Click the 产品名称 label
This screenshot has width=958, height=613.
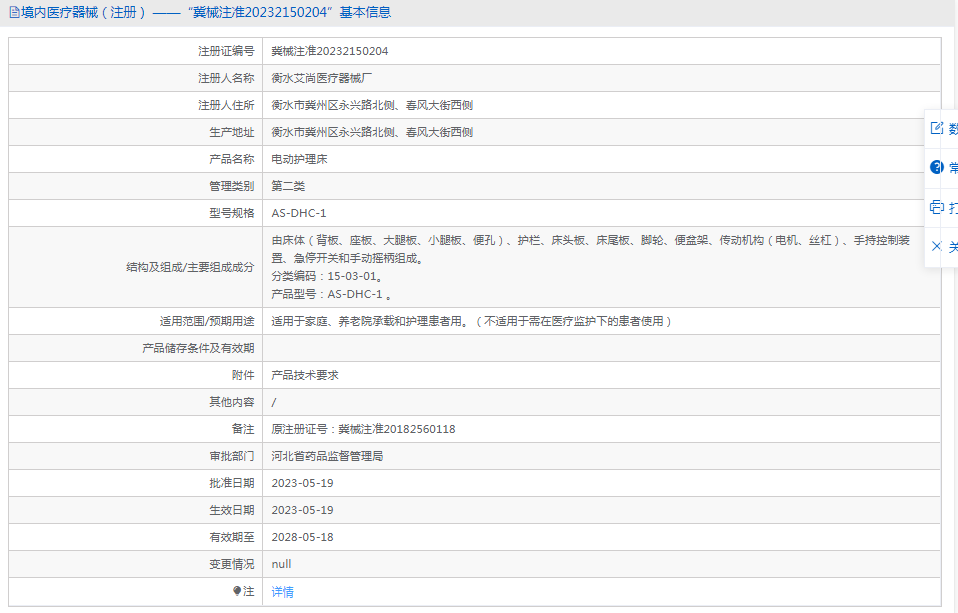pyautogui.click(x=232, y=159)
